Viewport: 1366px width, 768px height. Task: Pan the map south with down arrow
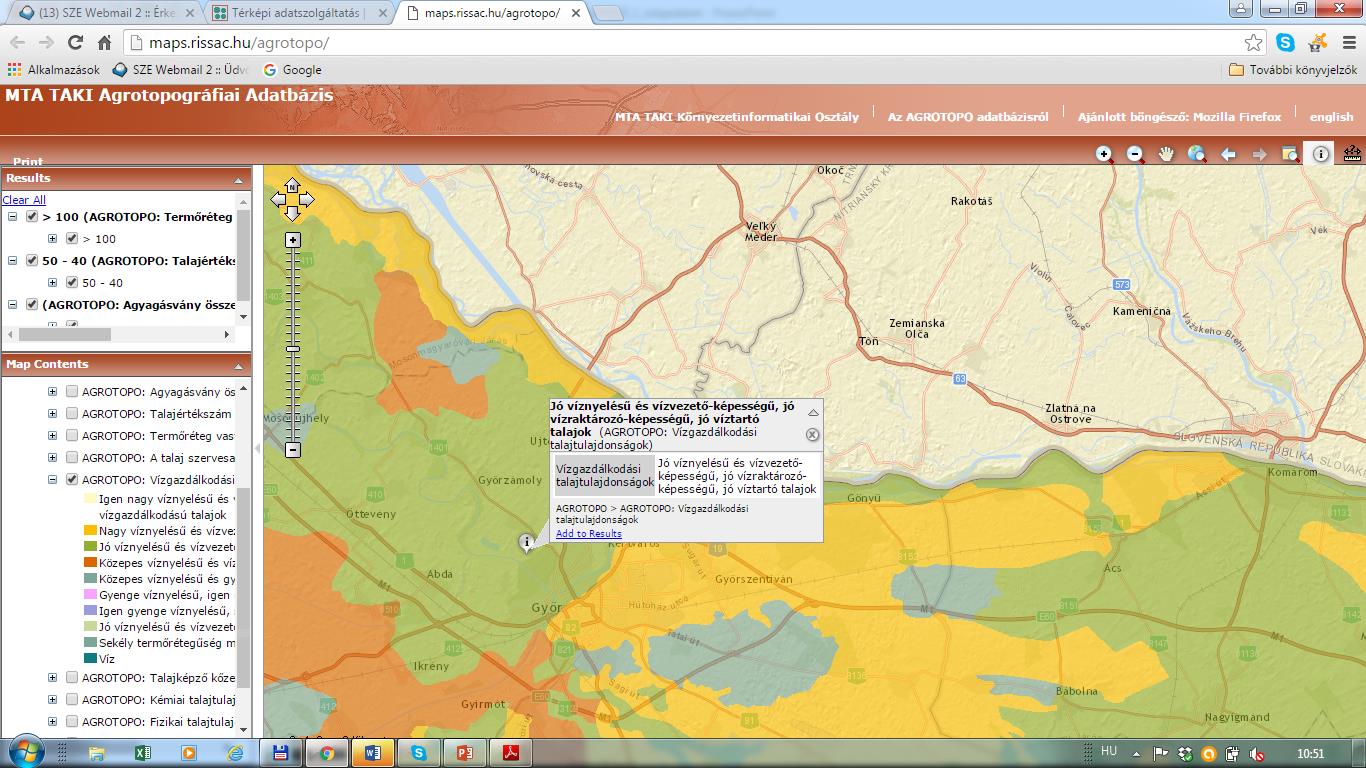[292, 214]
